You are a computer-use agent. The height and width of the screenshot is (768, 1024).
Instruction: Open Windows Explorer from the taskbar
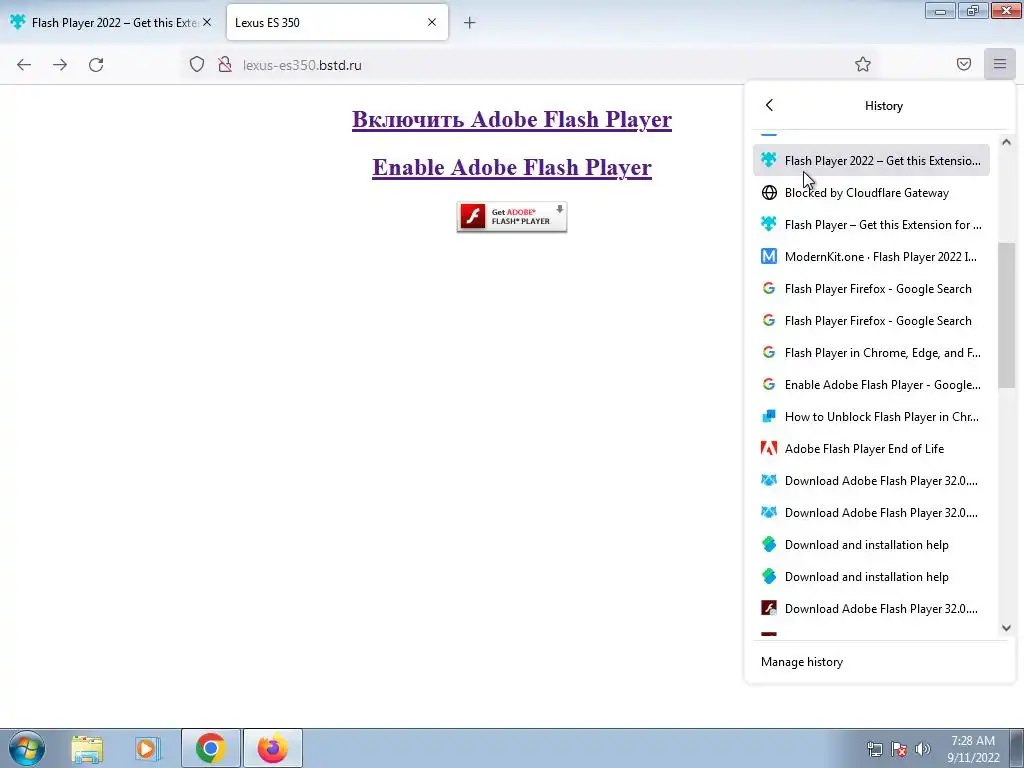click(x=87, y=748)
